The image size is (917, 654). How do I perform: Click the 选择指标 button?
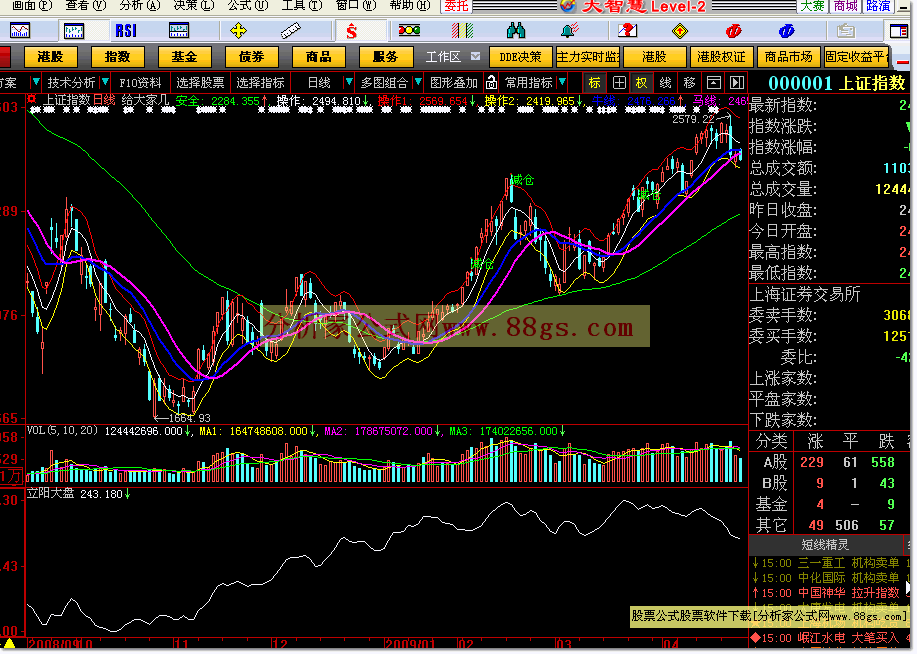260,82
